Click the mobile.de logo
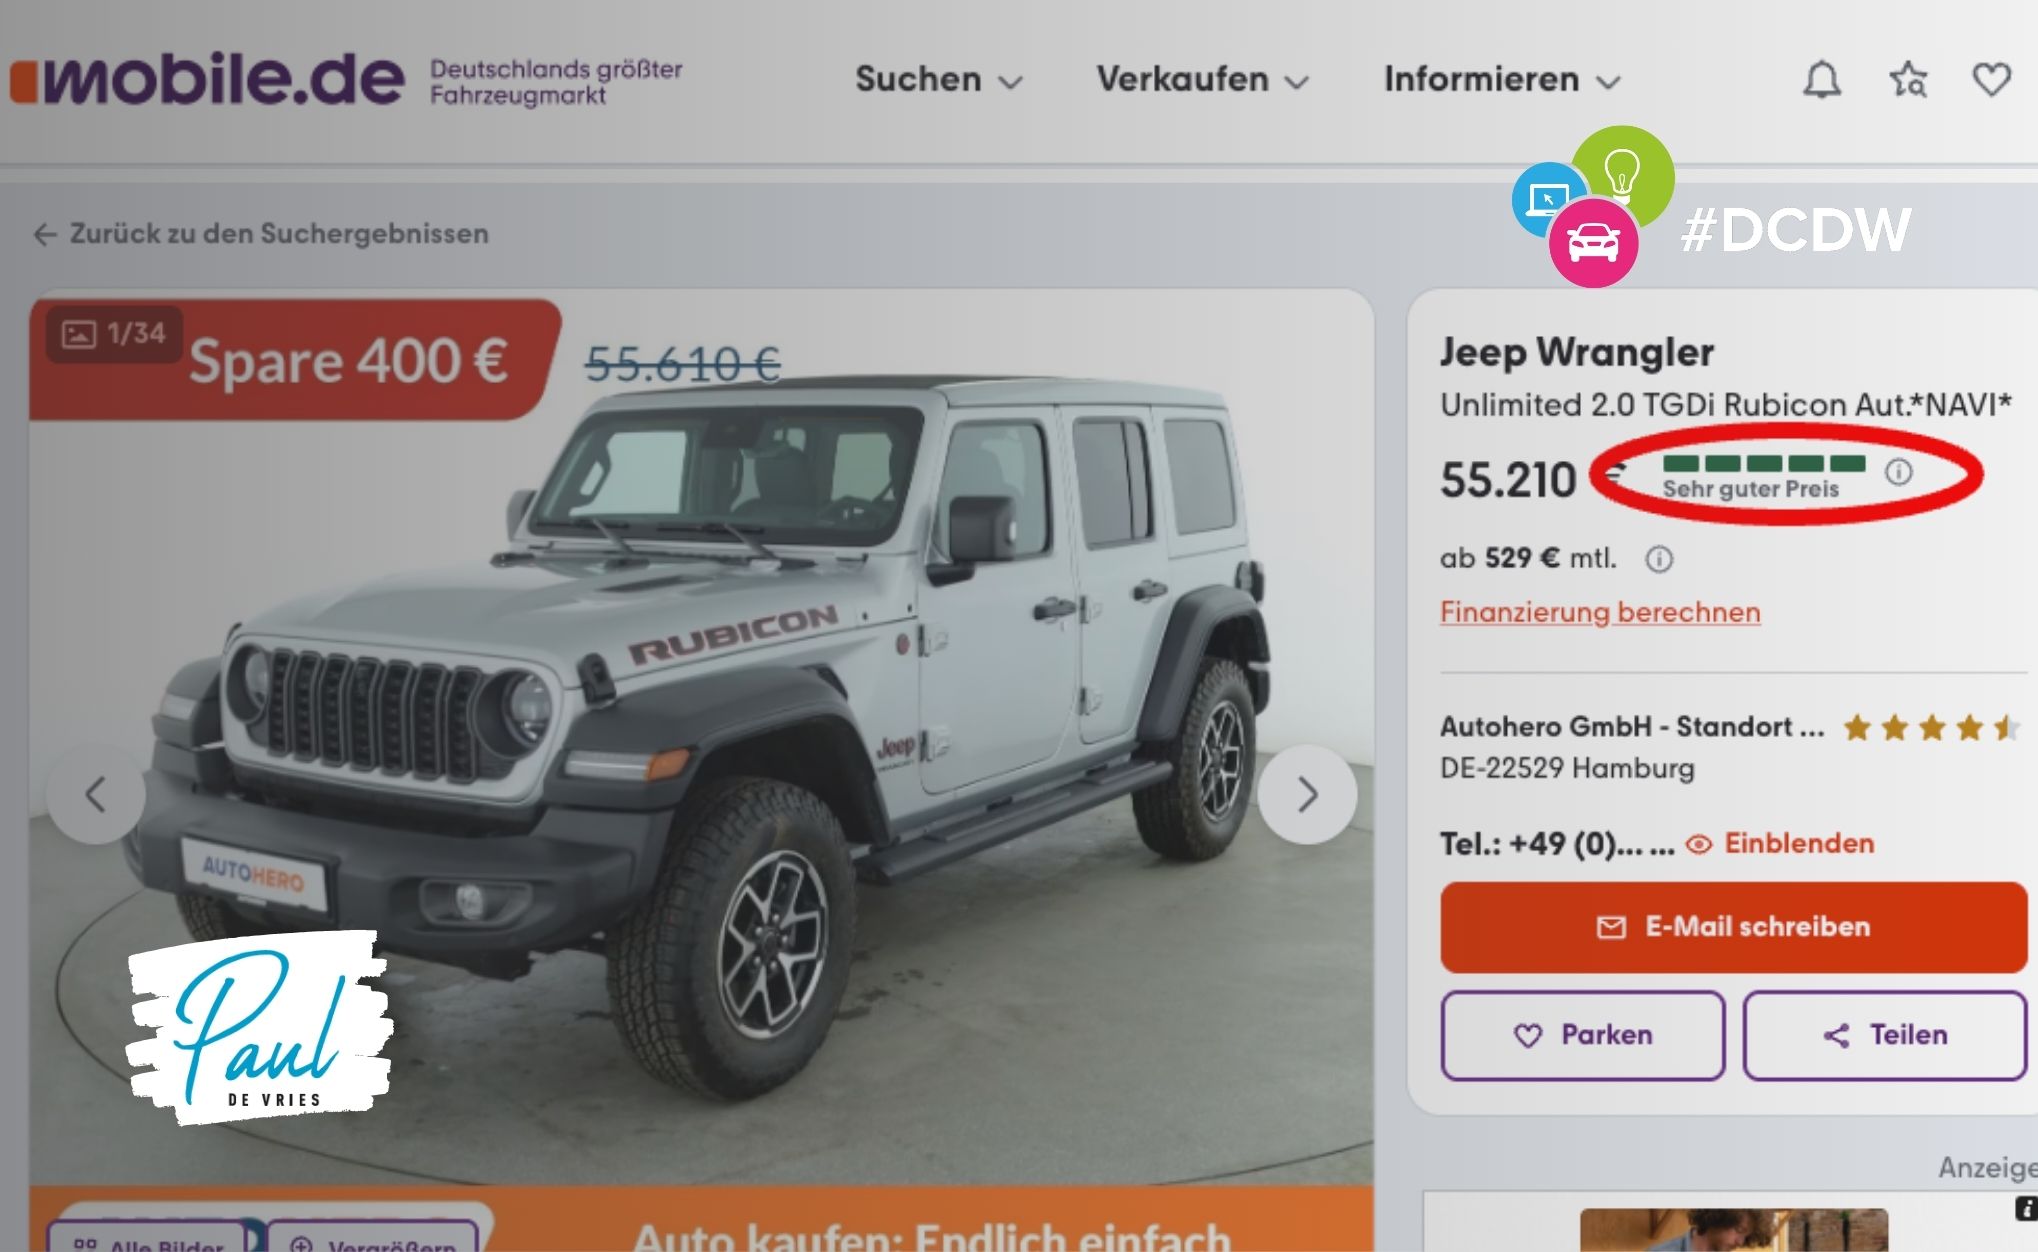The height and width of the screenshot is (1252, 2038). (x=207, y=79)
